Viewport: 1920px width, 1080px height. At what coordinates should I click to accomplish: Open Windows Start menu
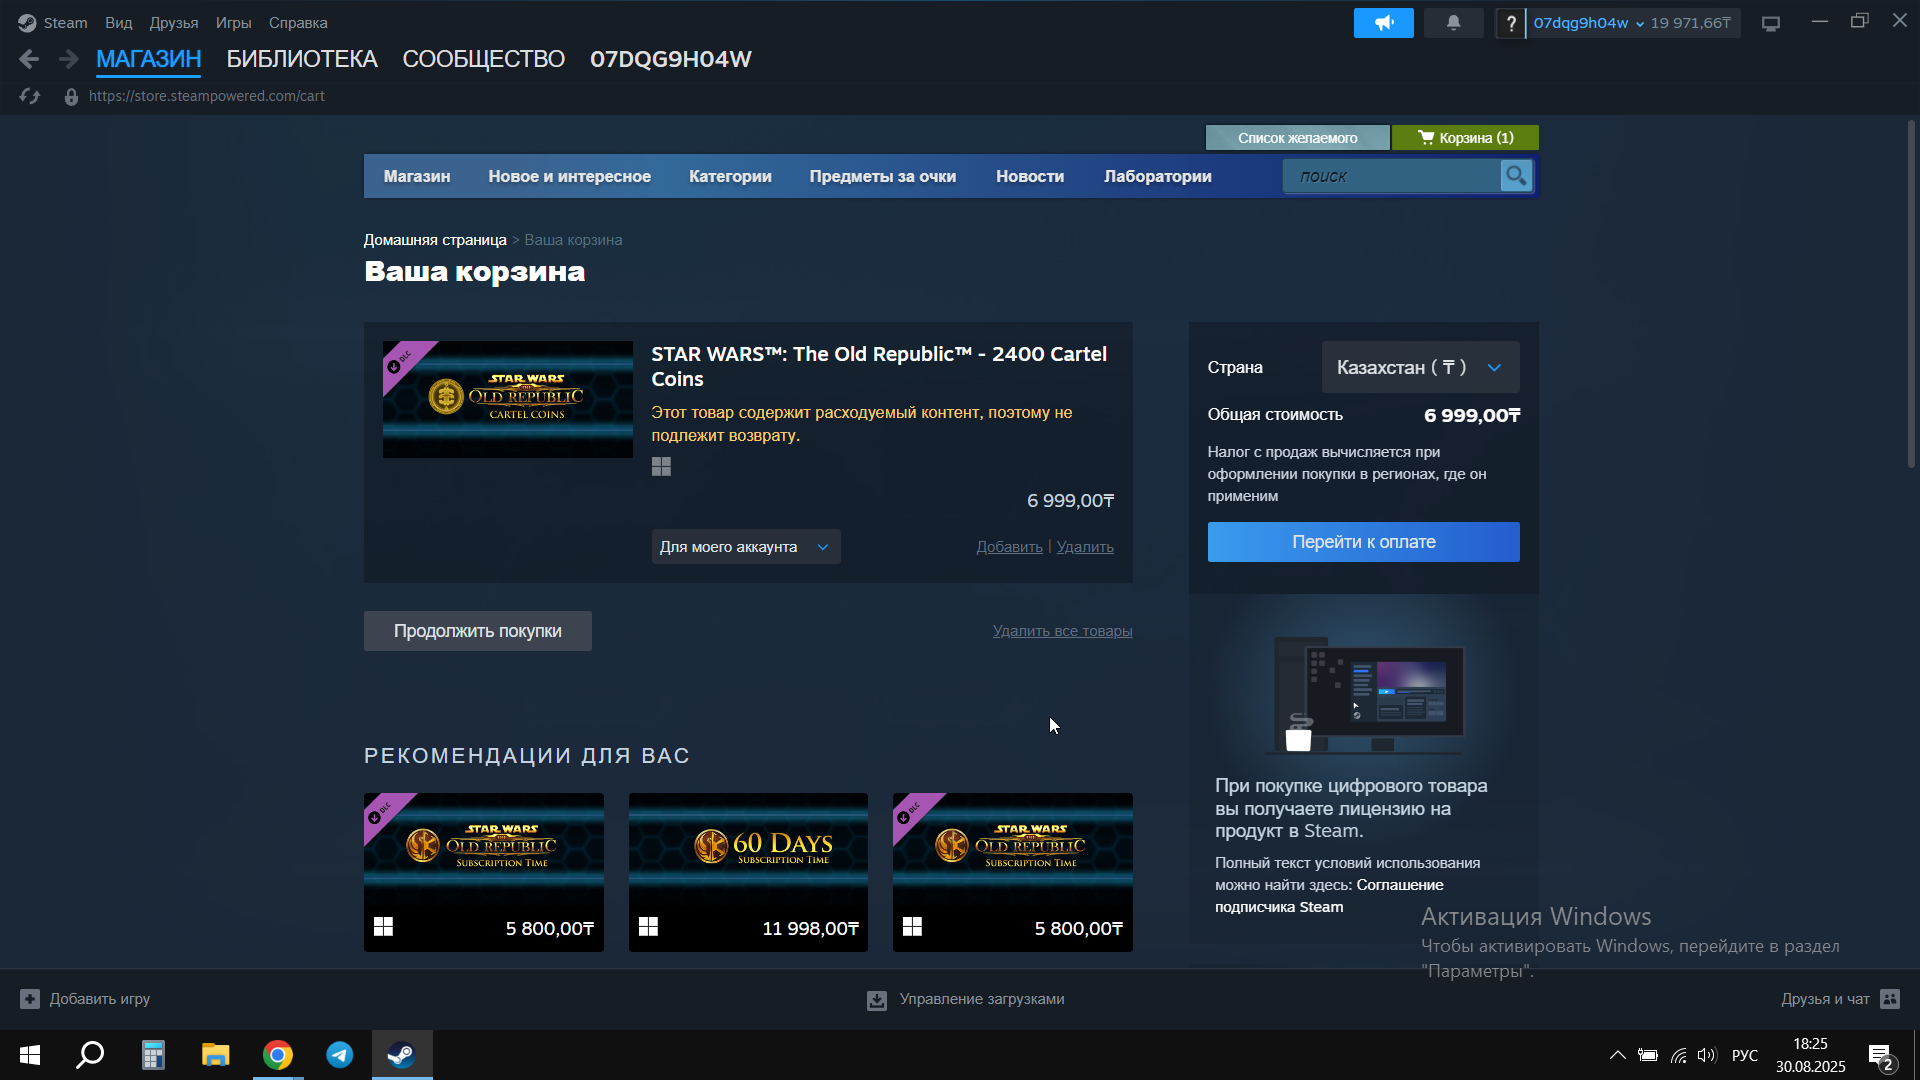[x=30, y=1055]
